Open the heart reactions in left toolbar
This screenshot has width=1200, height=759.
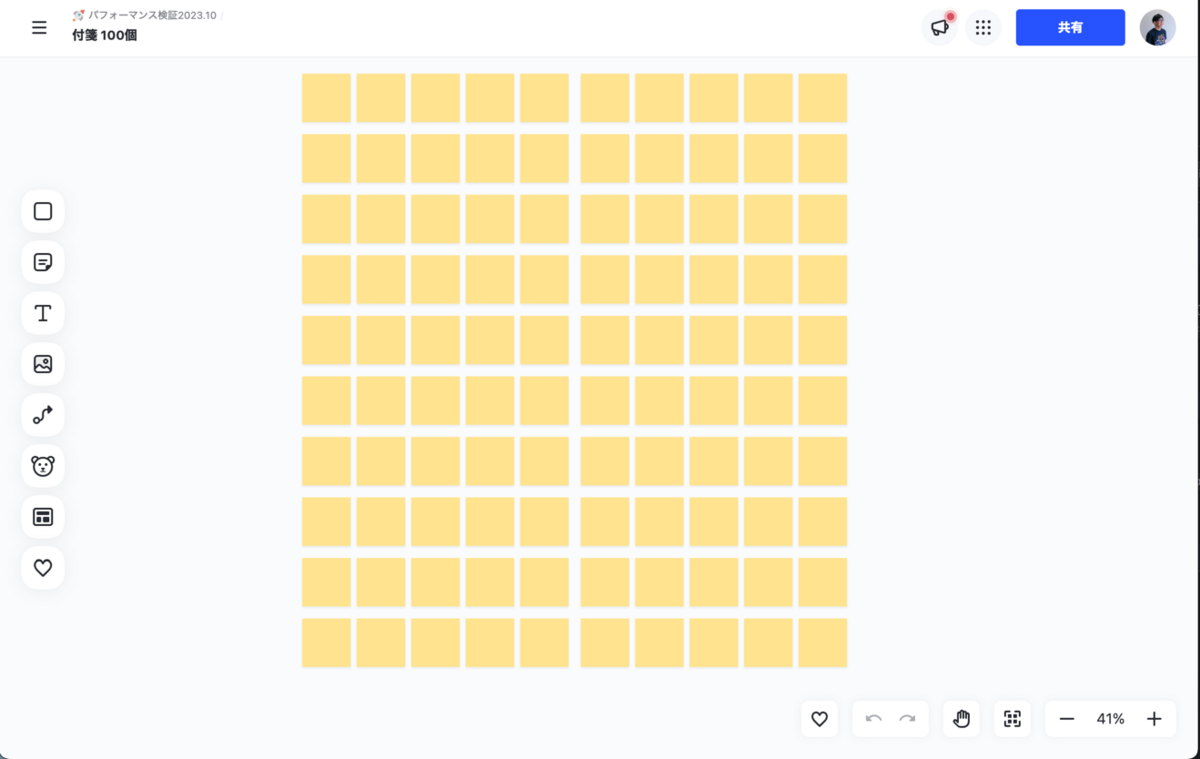click(43, 568)
